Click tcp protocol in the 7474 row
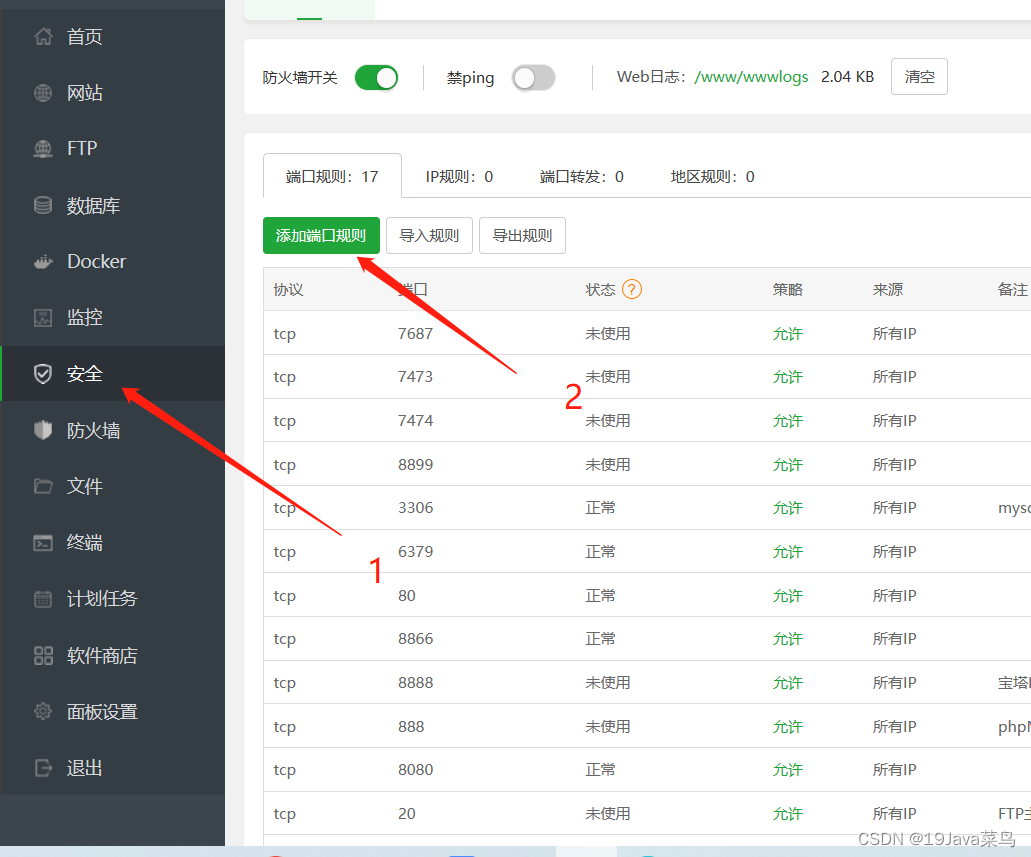1031x857 pixels. (285, 421)
